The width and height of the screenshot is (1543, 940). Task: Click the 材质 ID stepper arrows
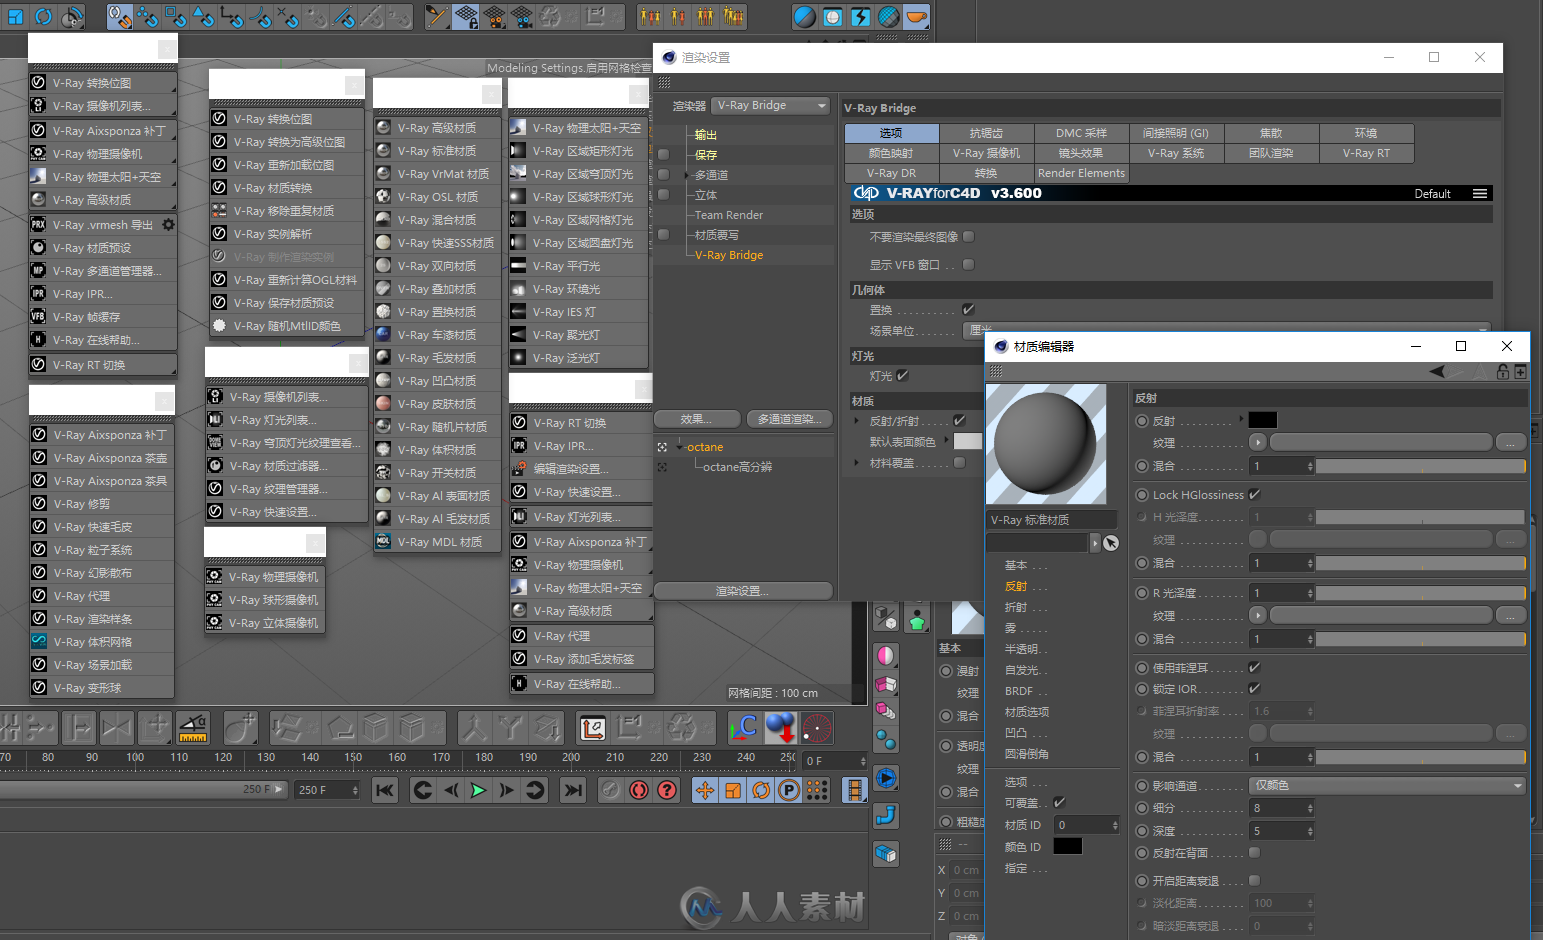pos(1115,825)
